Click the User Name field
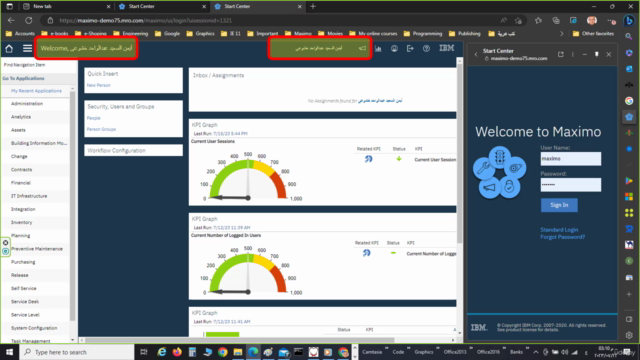The image size is (640, 360). point(571,158)
